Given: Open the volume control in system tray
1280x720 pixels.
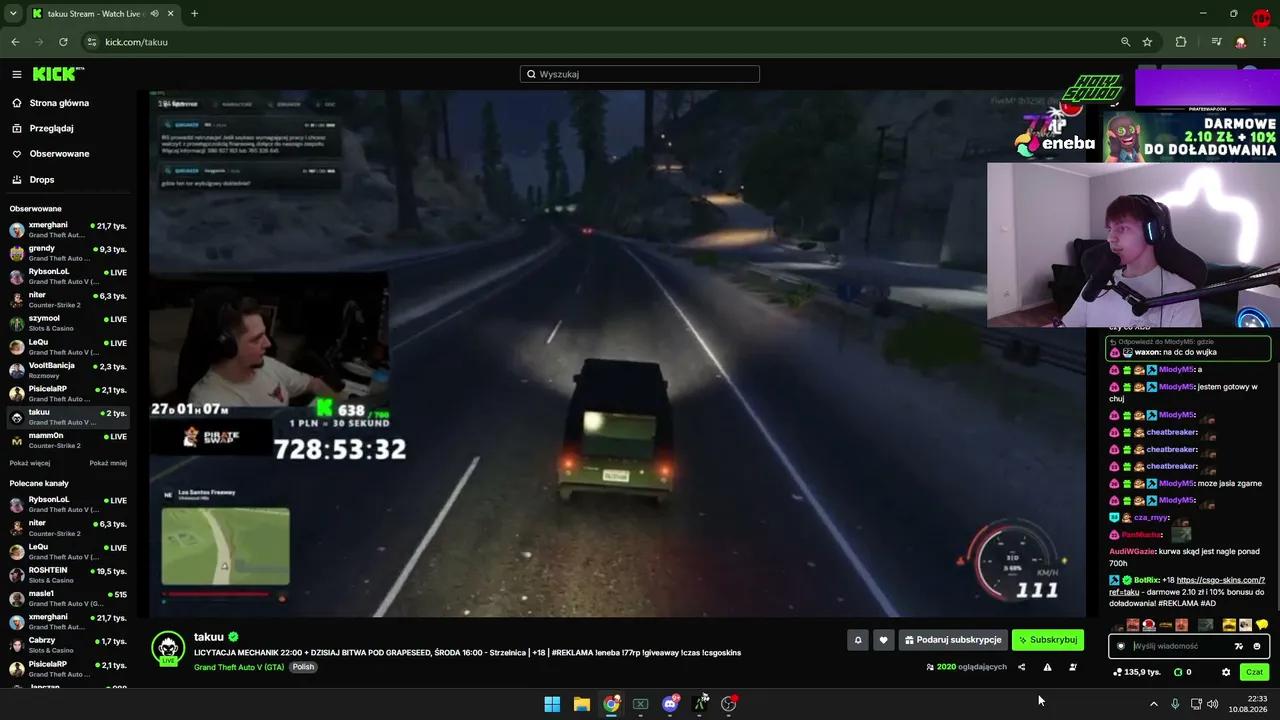Looking at the screenshot, I should pyautogui.click(x=1213, y=704).
